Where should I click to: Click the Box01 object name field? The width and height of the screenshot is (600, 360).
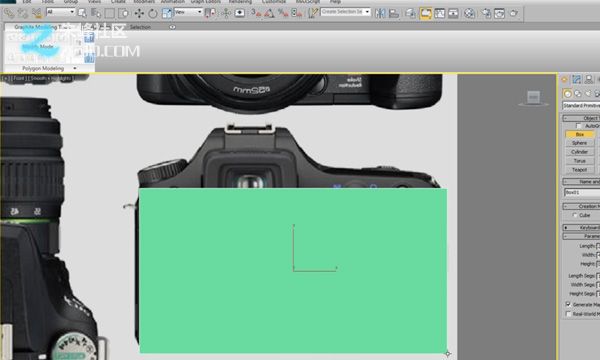click(582, 192)
